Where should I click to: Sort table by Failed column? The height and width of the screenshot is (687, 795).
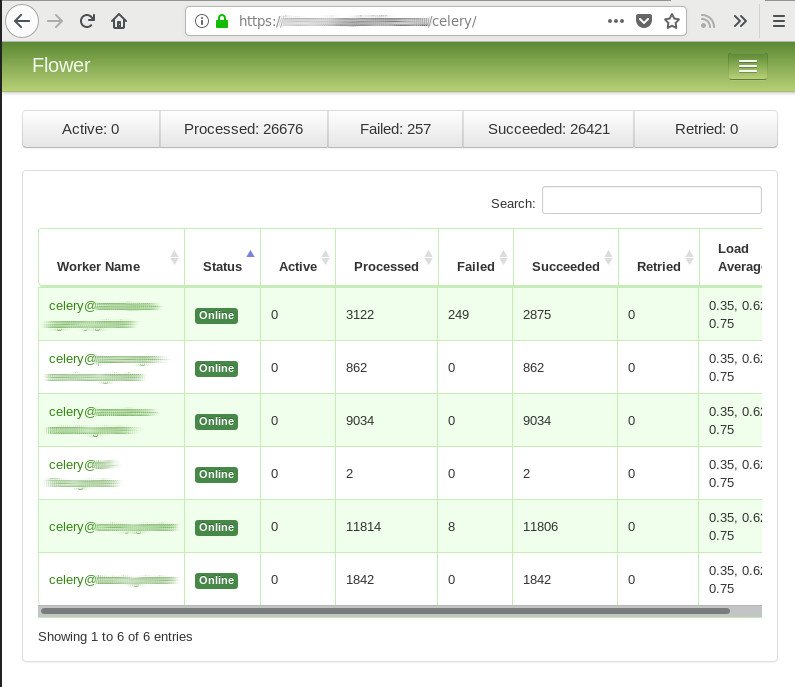coord(476,258)
